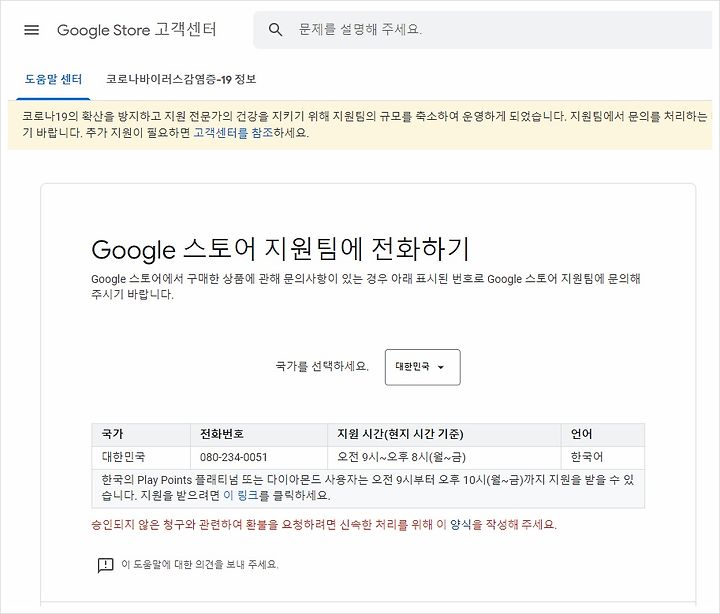Click Google Store 고객센터 title
Viewport: 720px width, 614px height.
click(x=136, y=30)
